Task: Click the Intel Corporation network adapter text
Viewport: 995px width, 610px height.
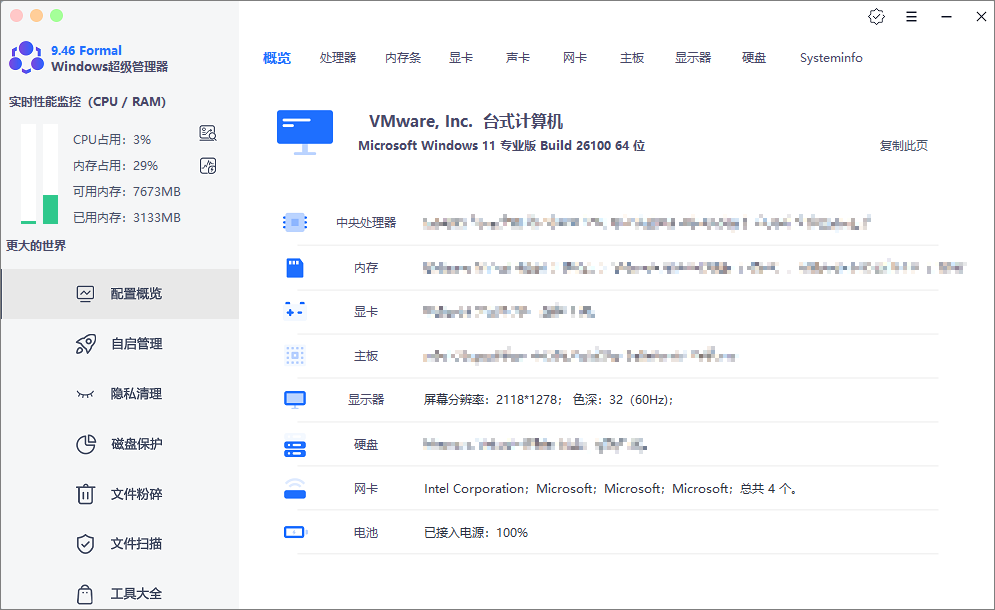Action: point(610,489)
